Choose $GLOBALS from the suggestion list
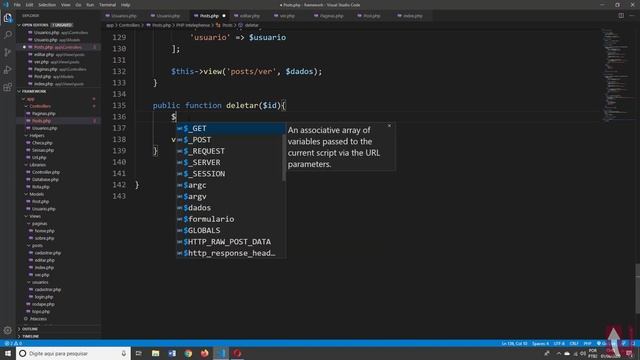640x360 pixels. [231, 231]
